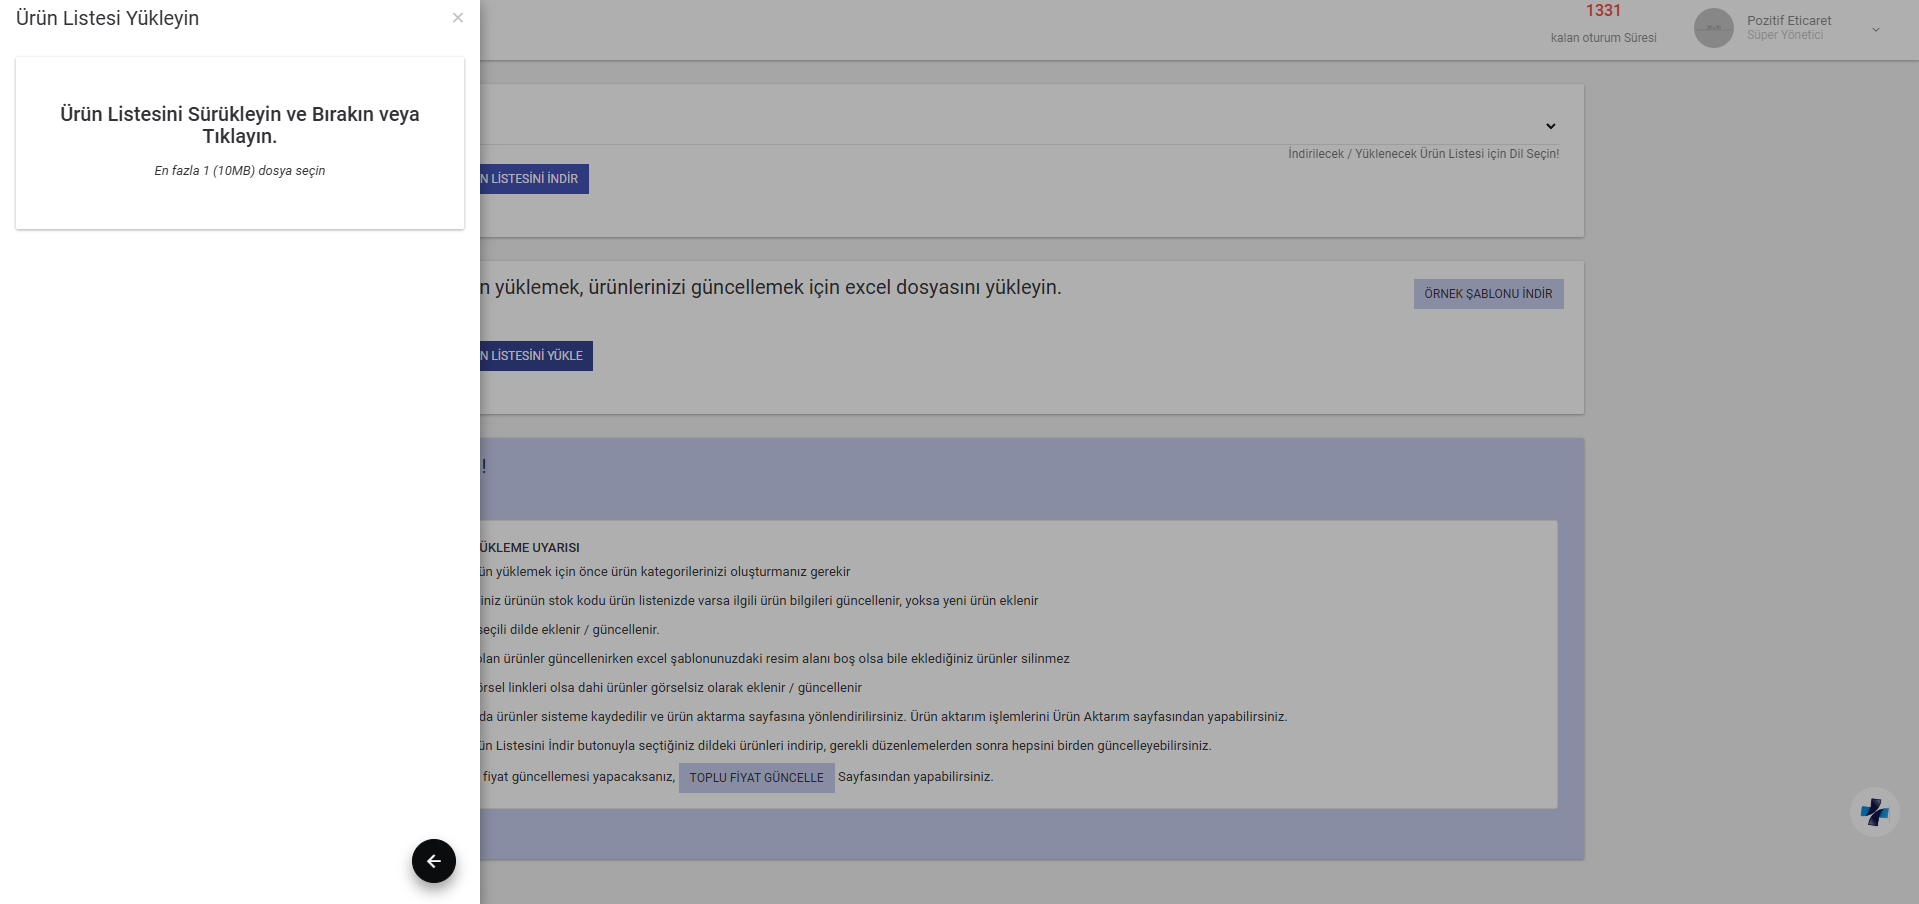Open the blue cross help widget icon
The height and width of the screenshot is (904, 1919).
coord(1874,812)
